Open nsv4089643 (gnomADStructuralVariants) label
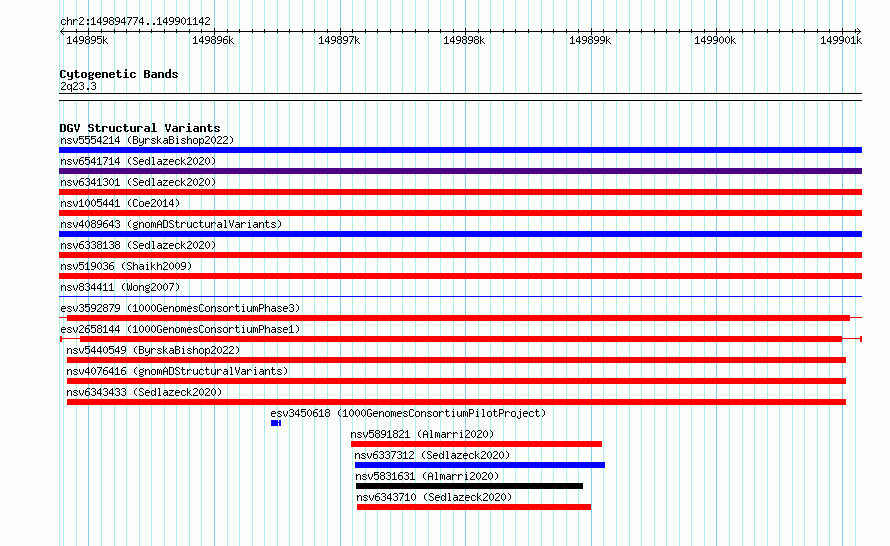This screenshot has width=890, height=546. tap(171, 224)
